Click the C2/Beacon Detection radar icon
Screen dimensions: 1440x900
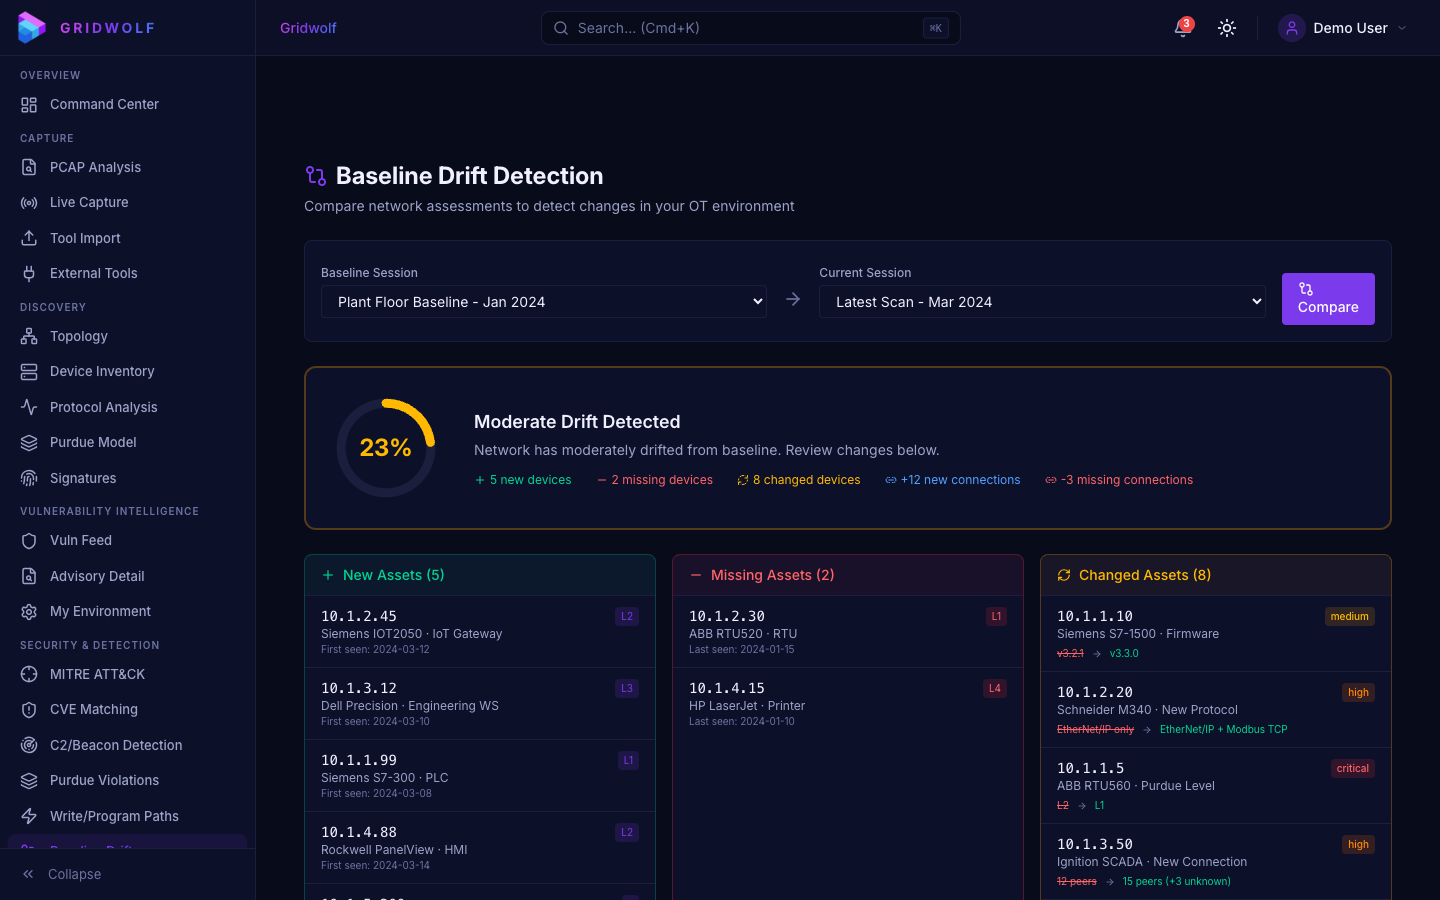click(29, 745)
